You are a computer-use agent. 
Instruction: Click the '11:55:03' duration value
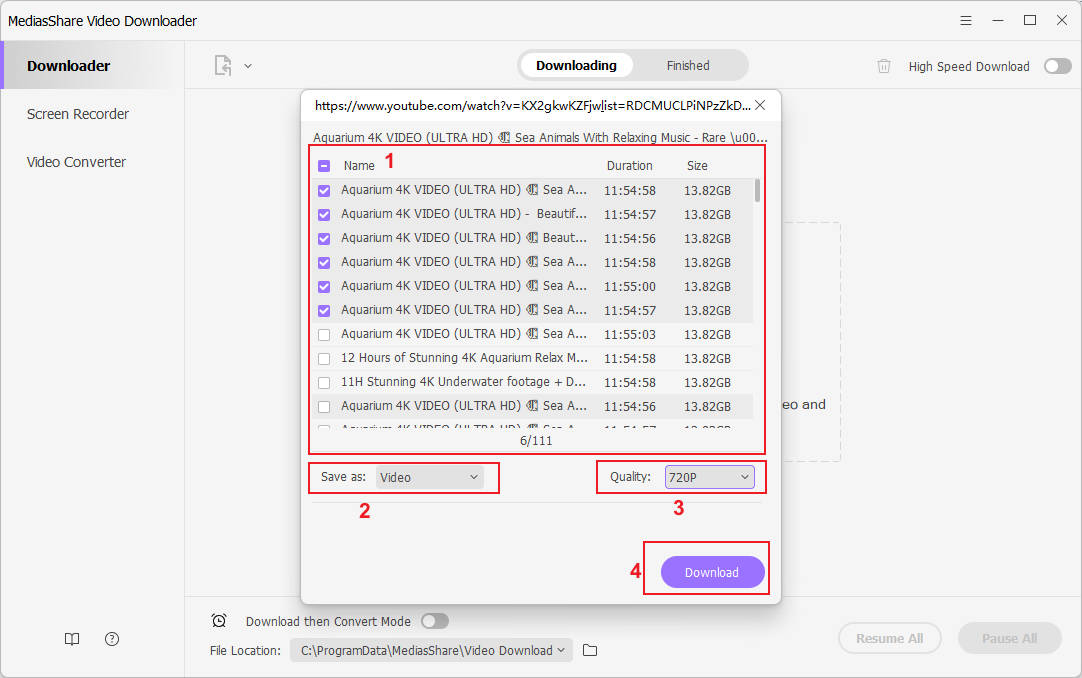pos(630,335)
